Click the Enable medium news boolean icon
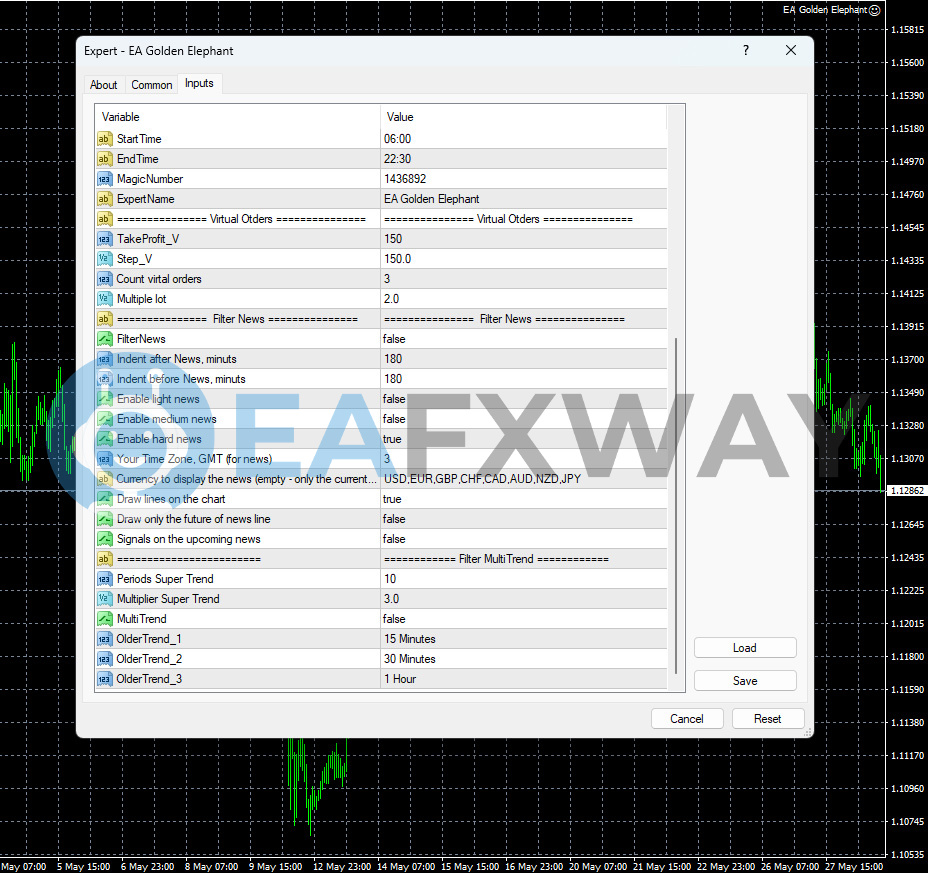 [x=104, y=419]
